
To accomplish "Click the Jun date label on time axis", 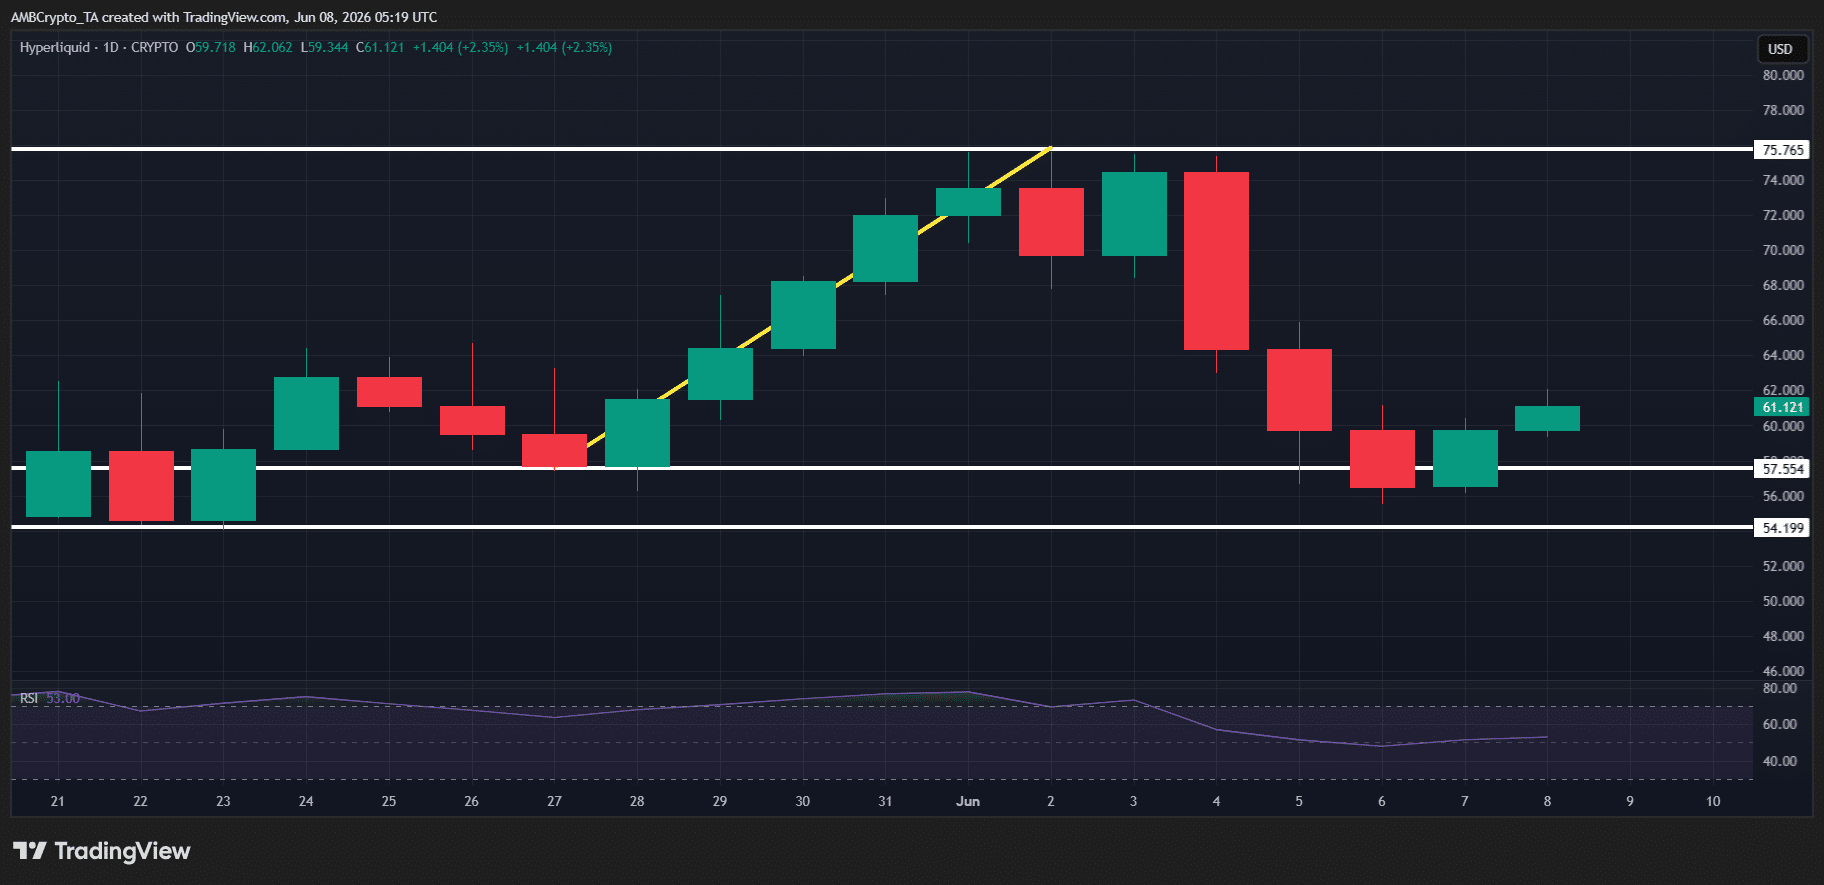I will pos(967,801).
